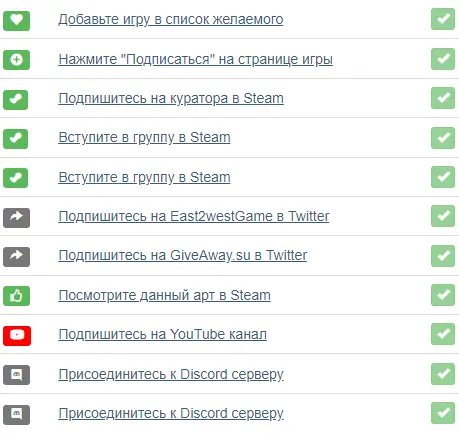The image size is (459, 436).
Task: Toggle the checkmark for the Steam art task
Action: tap(443, 295)
